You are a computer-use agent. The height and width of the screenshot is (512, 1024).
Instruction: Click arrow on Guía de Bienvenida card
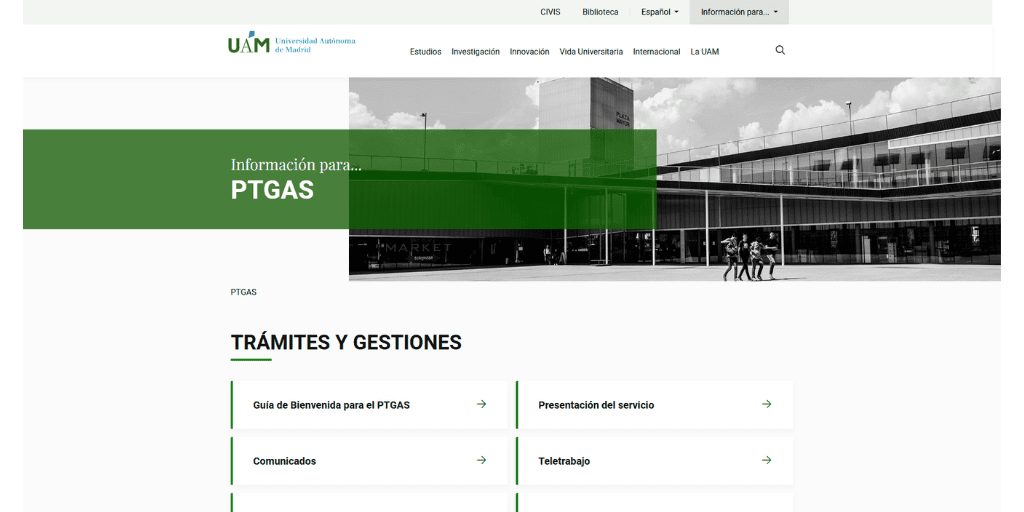pos(481,404)
